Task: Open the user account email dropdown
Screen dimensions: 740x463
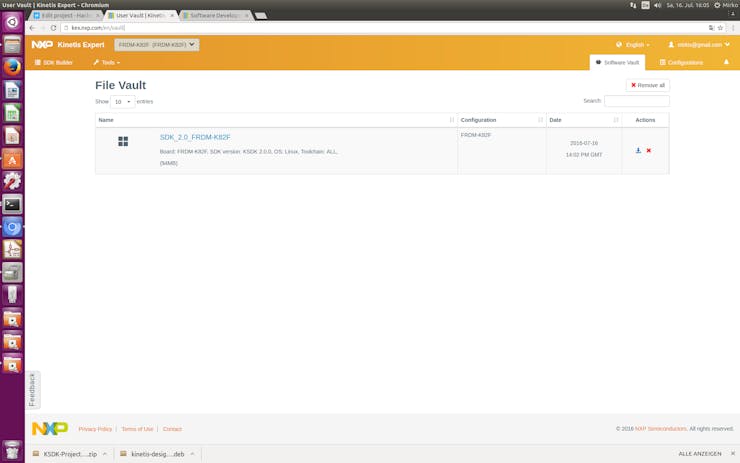Action: point(699,45)
